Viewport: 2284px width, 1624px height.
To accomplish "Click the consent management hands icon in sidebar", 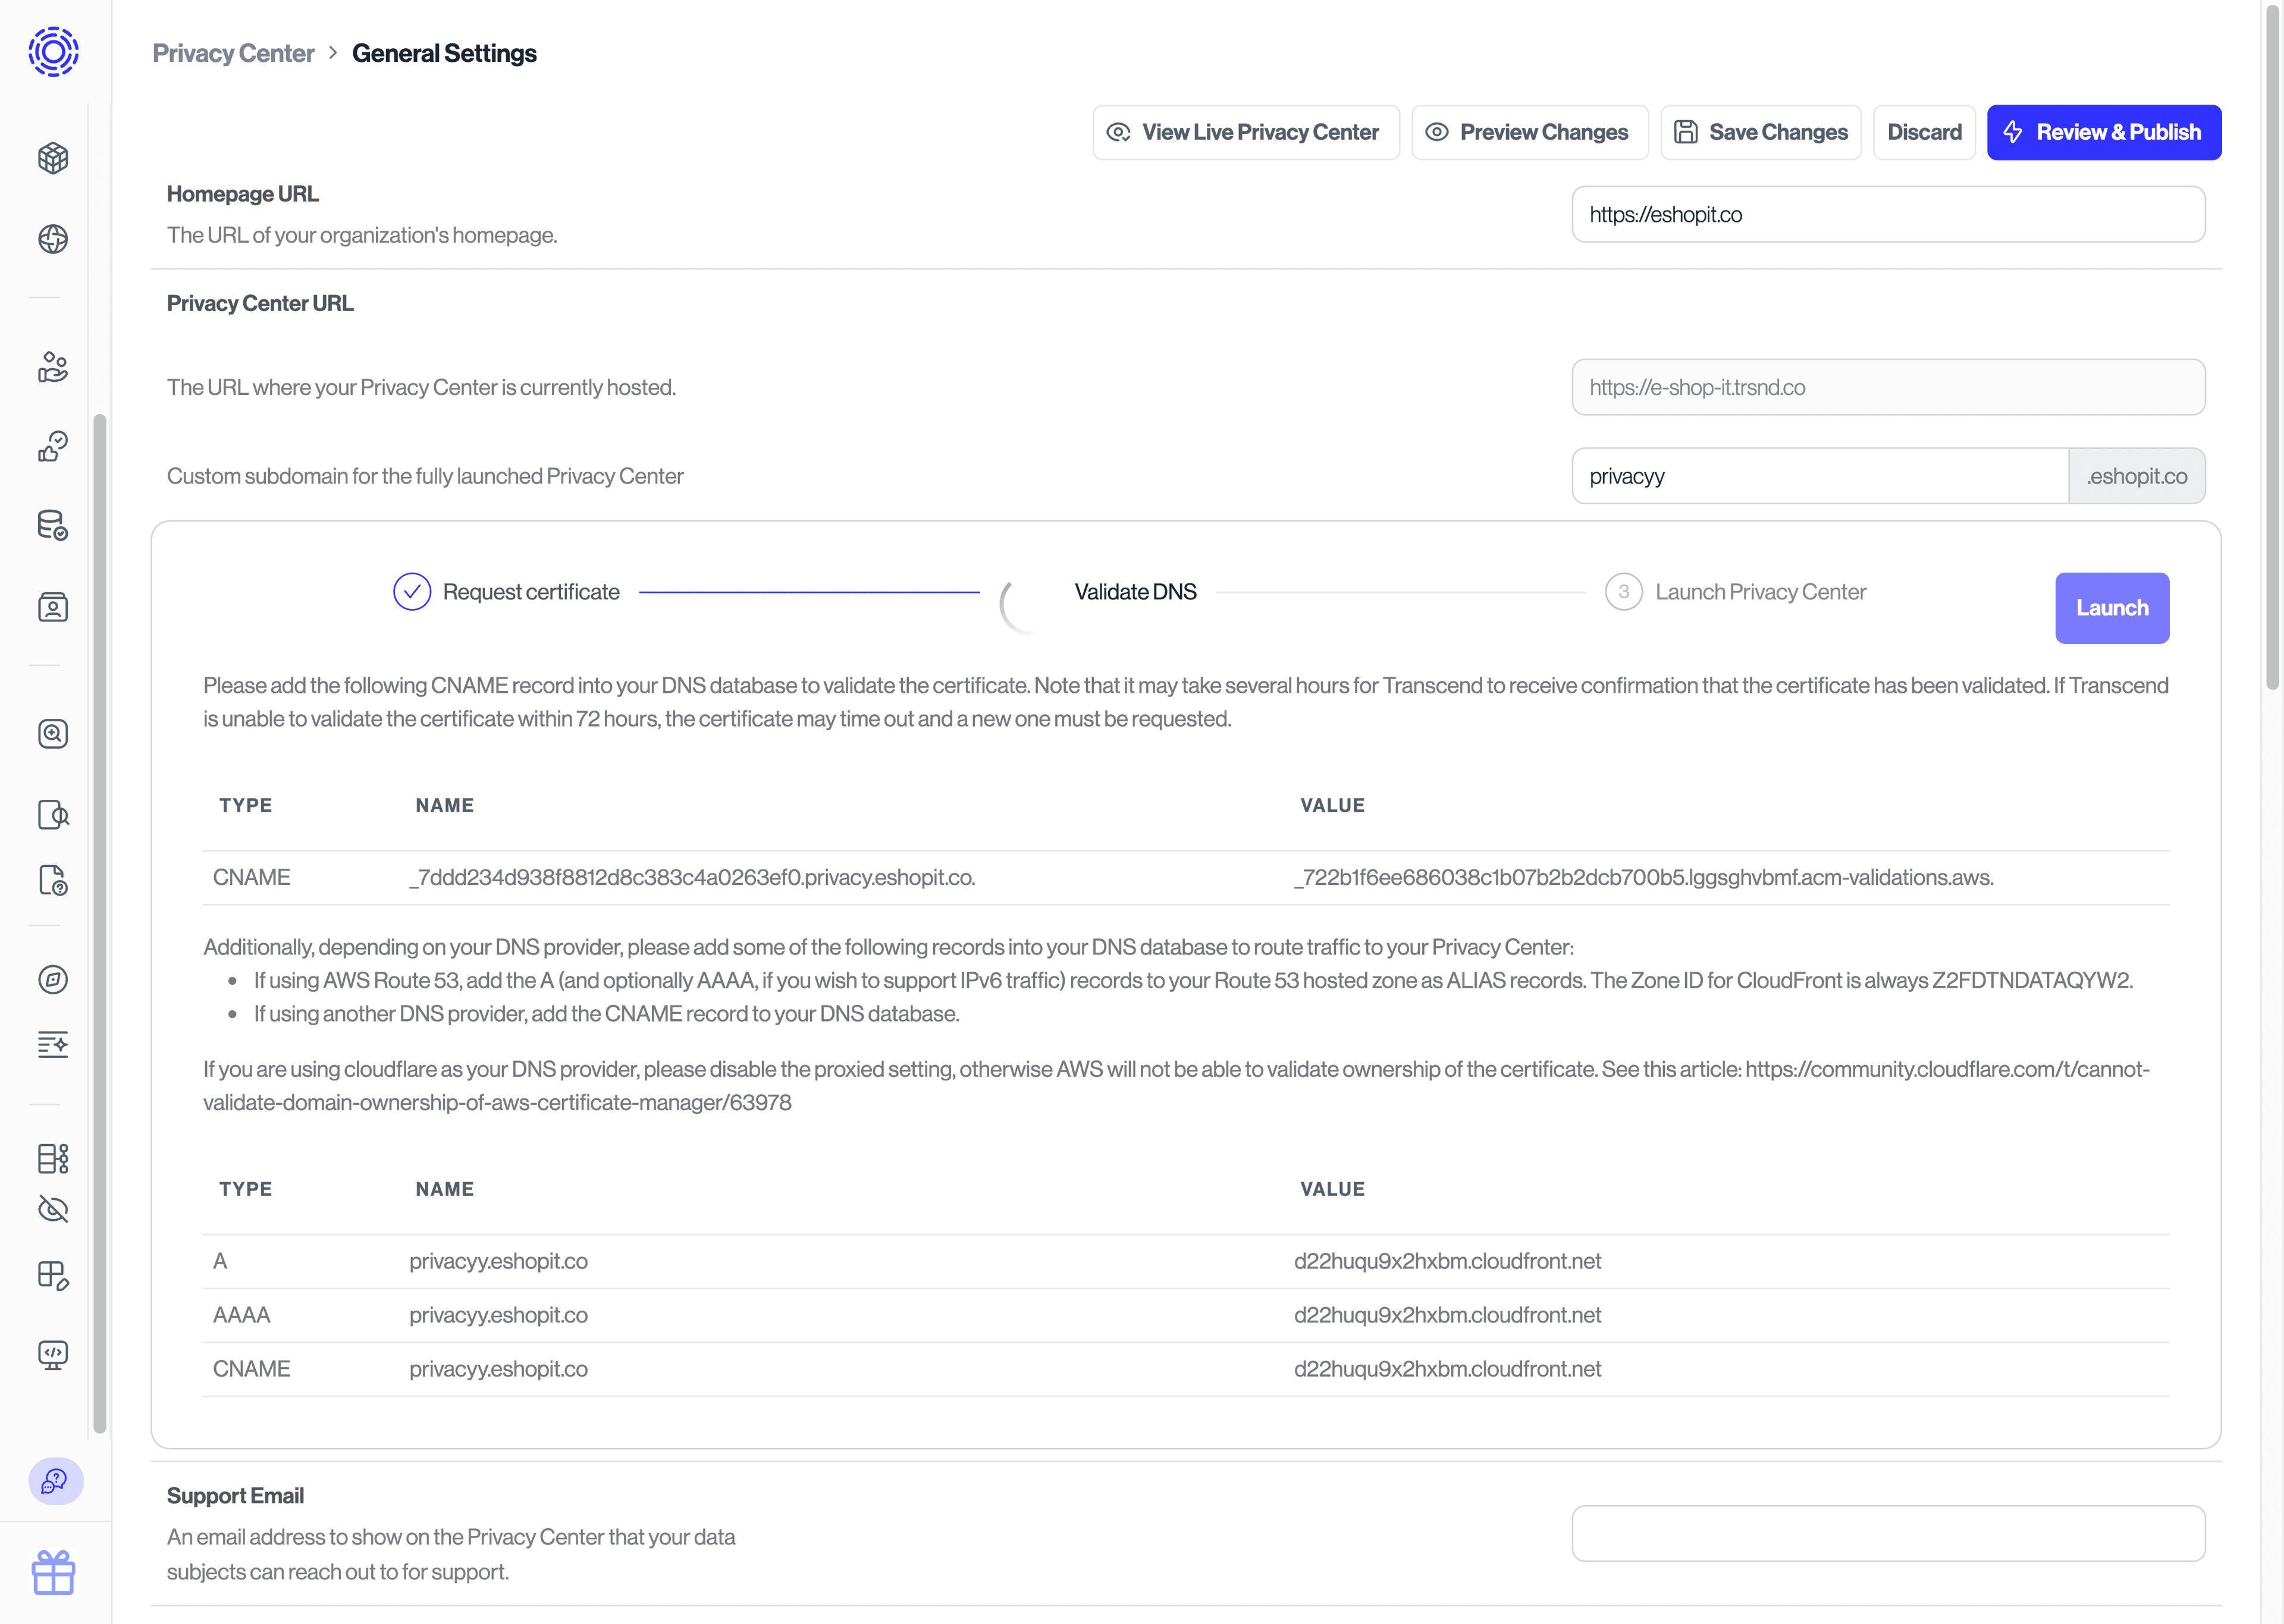I will [x=52, y=368].
